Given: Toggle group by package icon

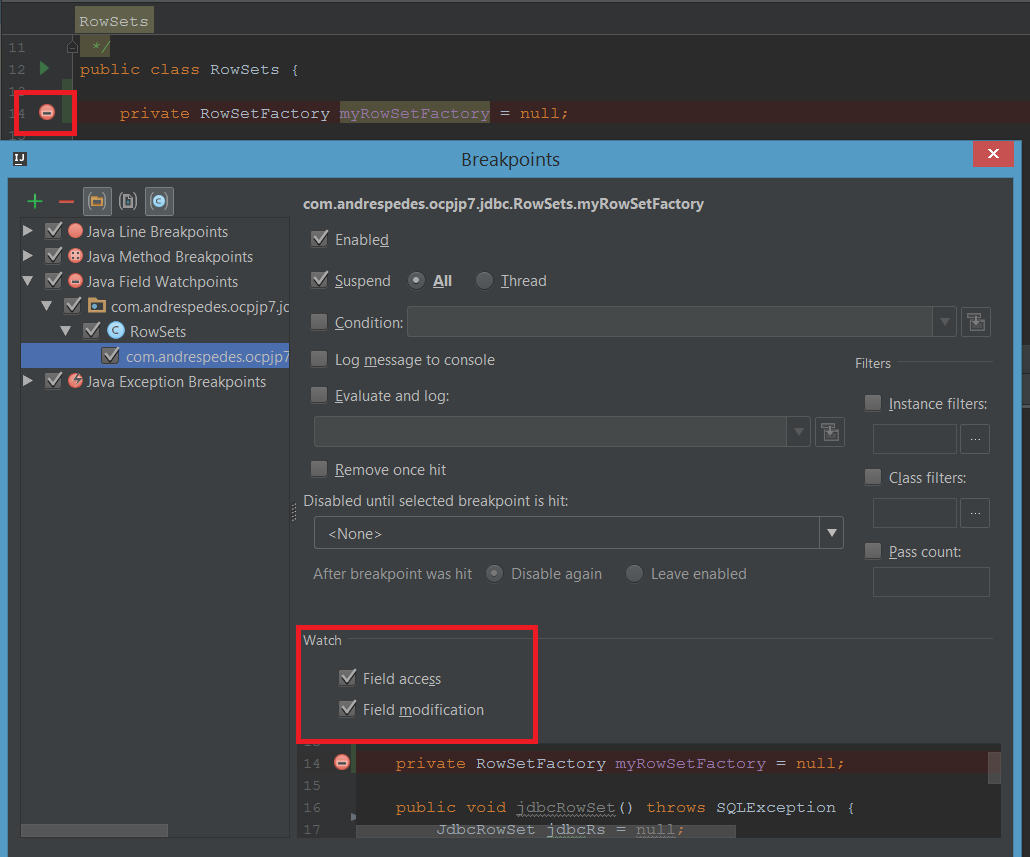Looking at the screenshot, I should coord(97,201).
